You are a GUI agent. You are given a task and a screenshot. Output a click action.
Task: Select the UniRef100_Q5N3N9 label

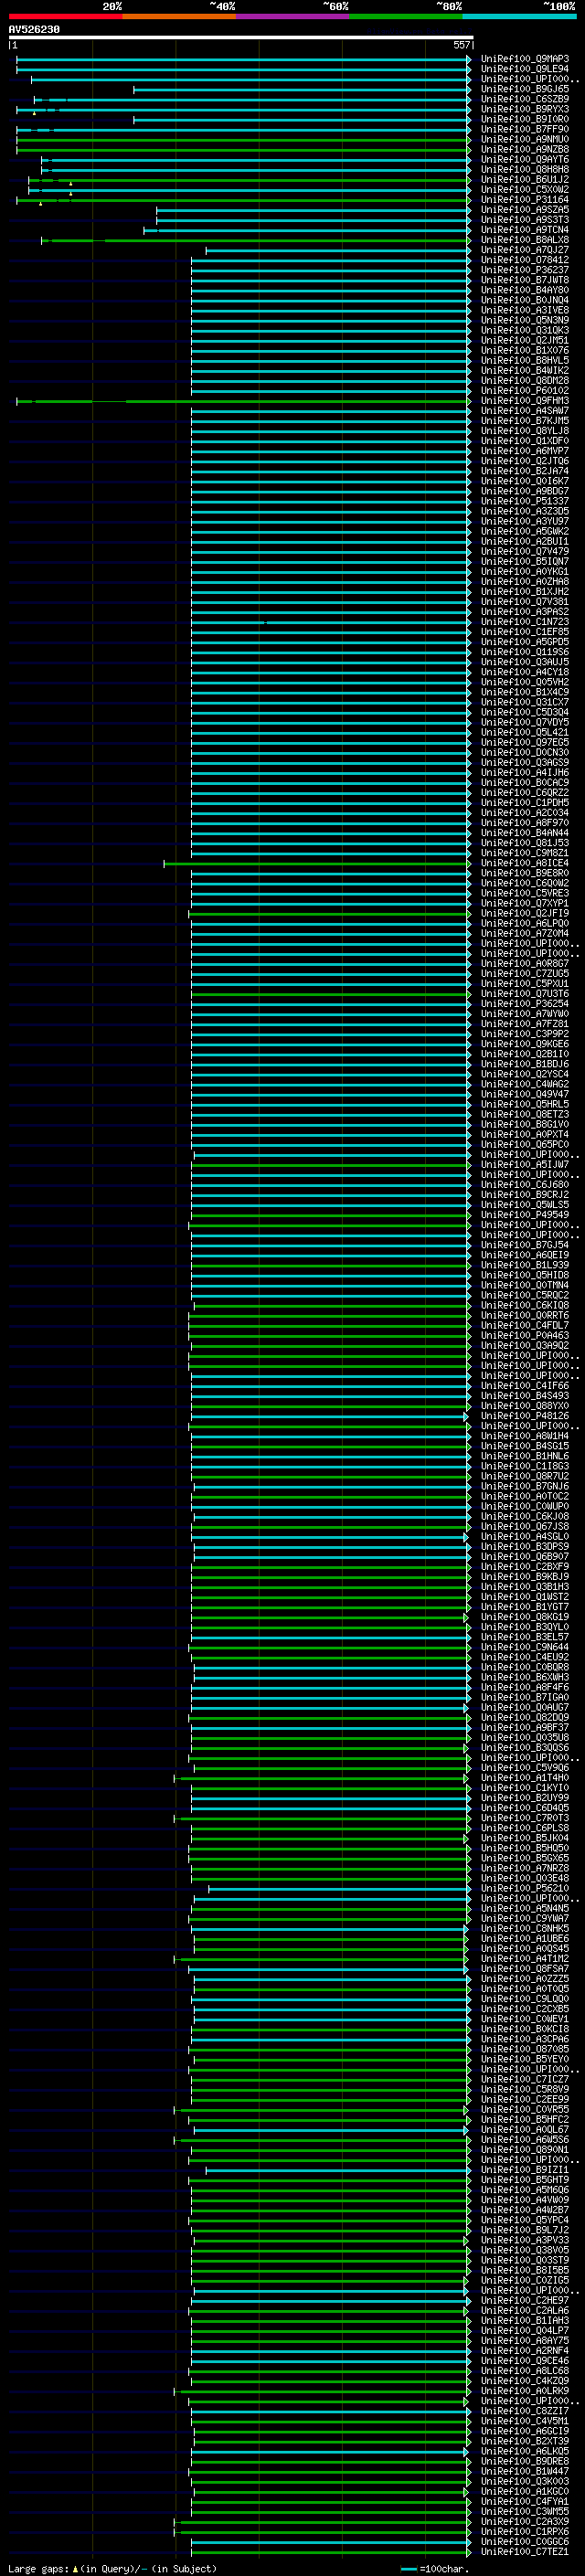coord(524,320)
